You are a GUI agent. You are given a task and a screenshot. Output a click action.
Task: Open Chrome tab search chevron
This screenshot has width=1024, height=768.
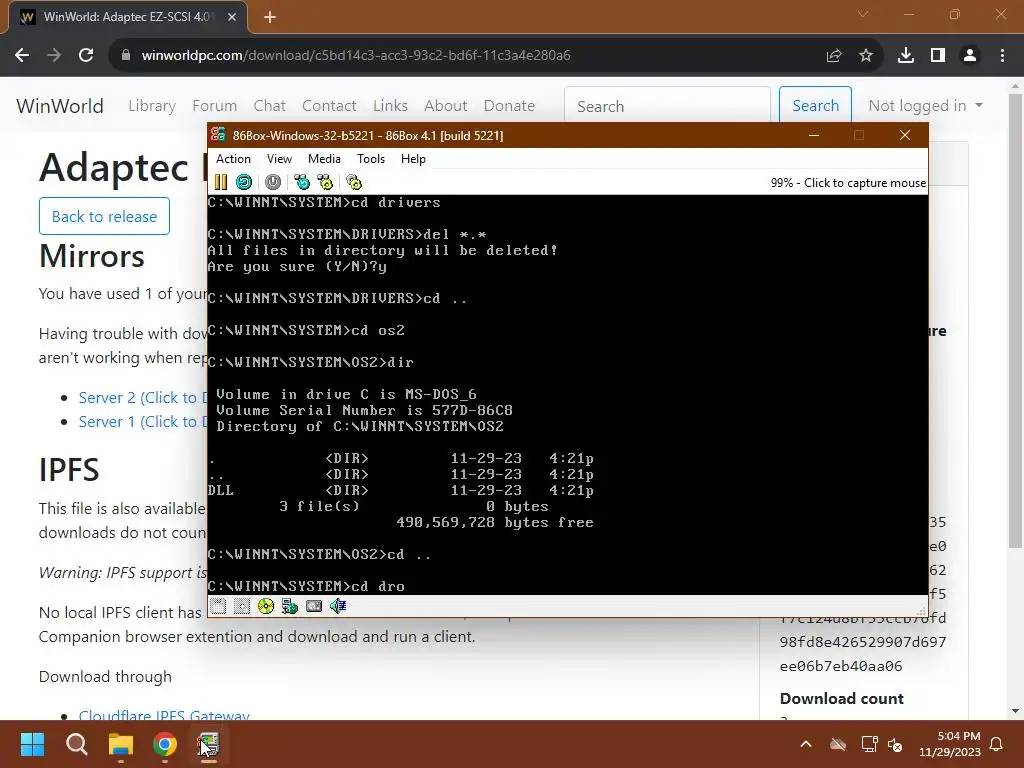[x=863, y=14]
